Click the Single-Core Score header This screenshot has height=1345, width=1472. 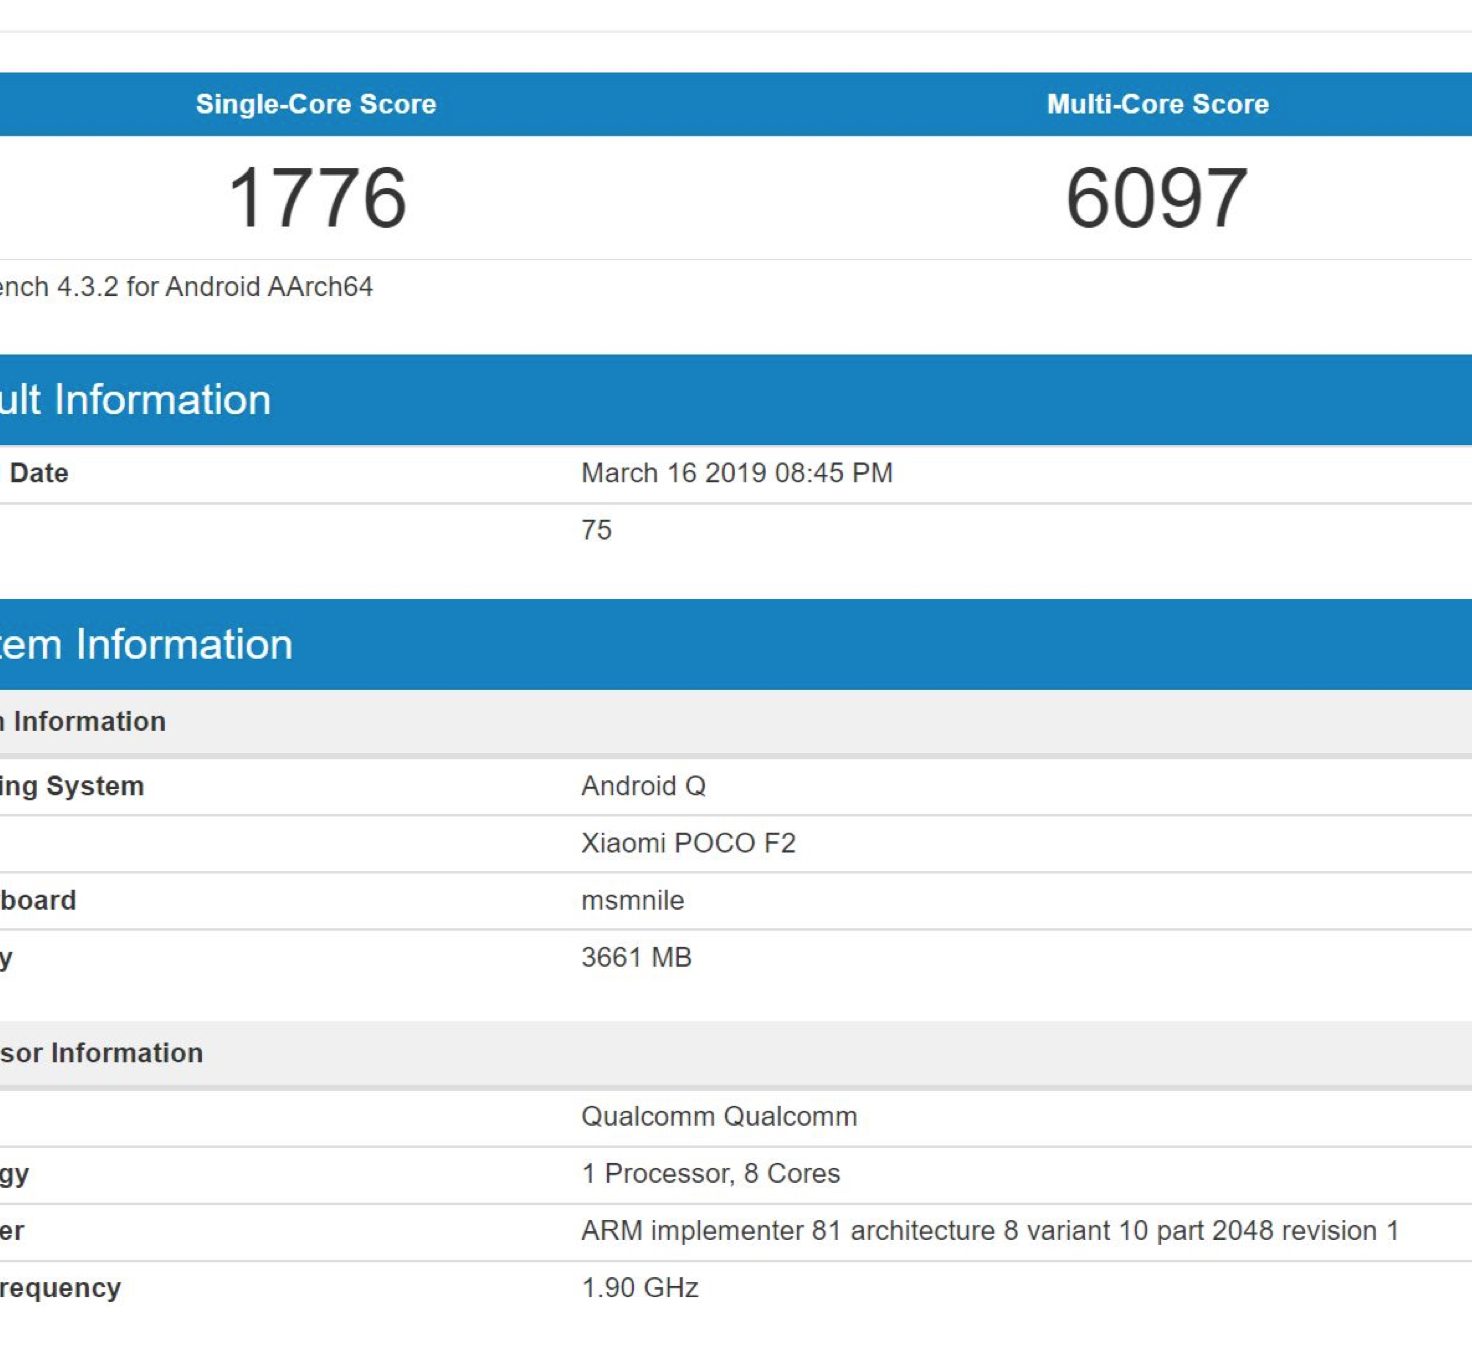point(315,104)
